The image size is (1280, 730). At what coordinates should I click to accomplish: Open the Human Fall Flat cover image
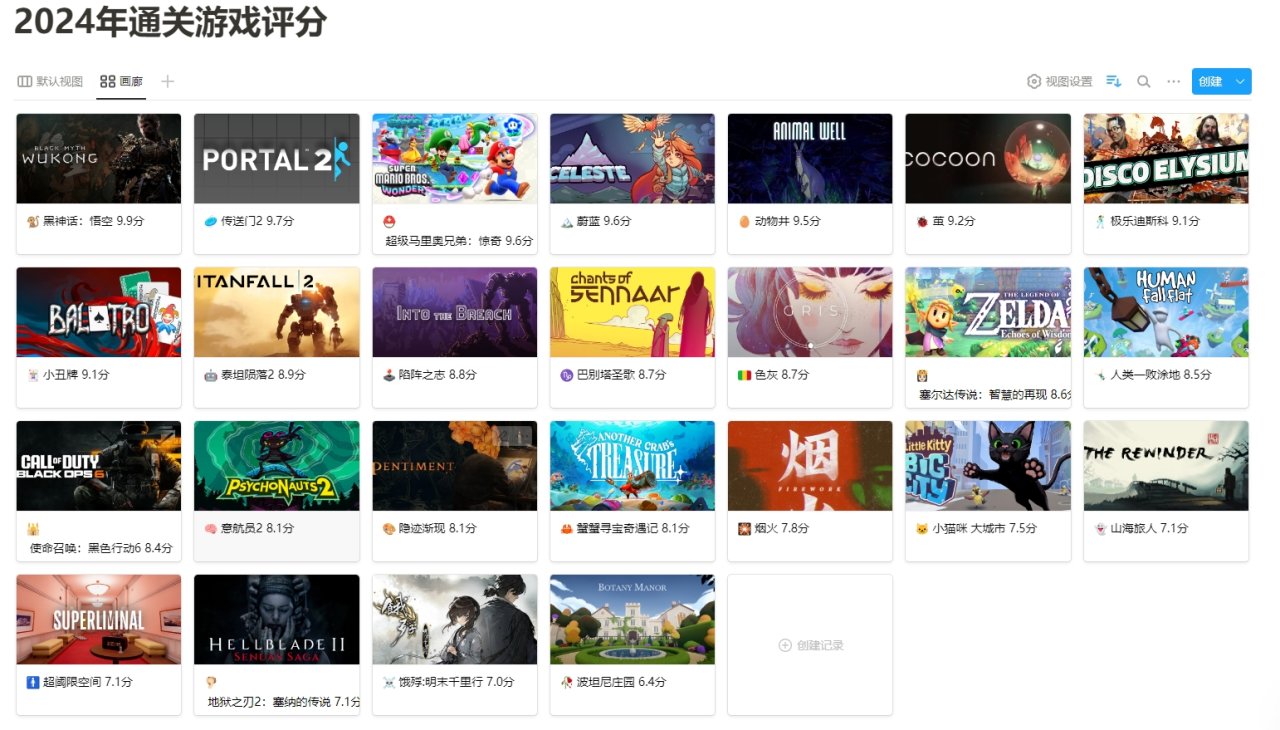1166,312
